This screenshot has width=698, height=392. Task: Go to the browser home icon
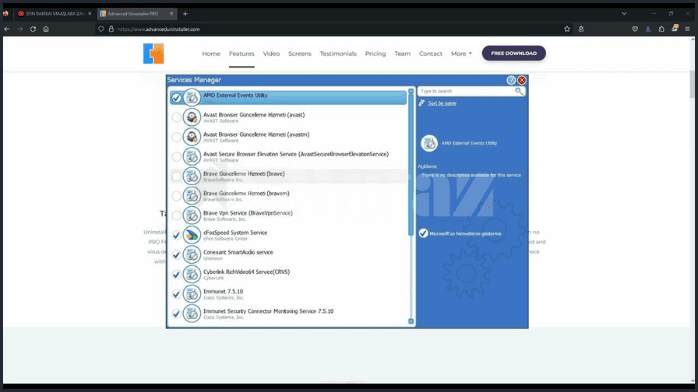point(46,29)
